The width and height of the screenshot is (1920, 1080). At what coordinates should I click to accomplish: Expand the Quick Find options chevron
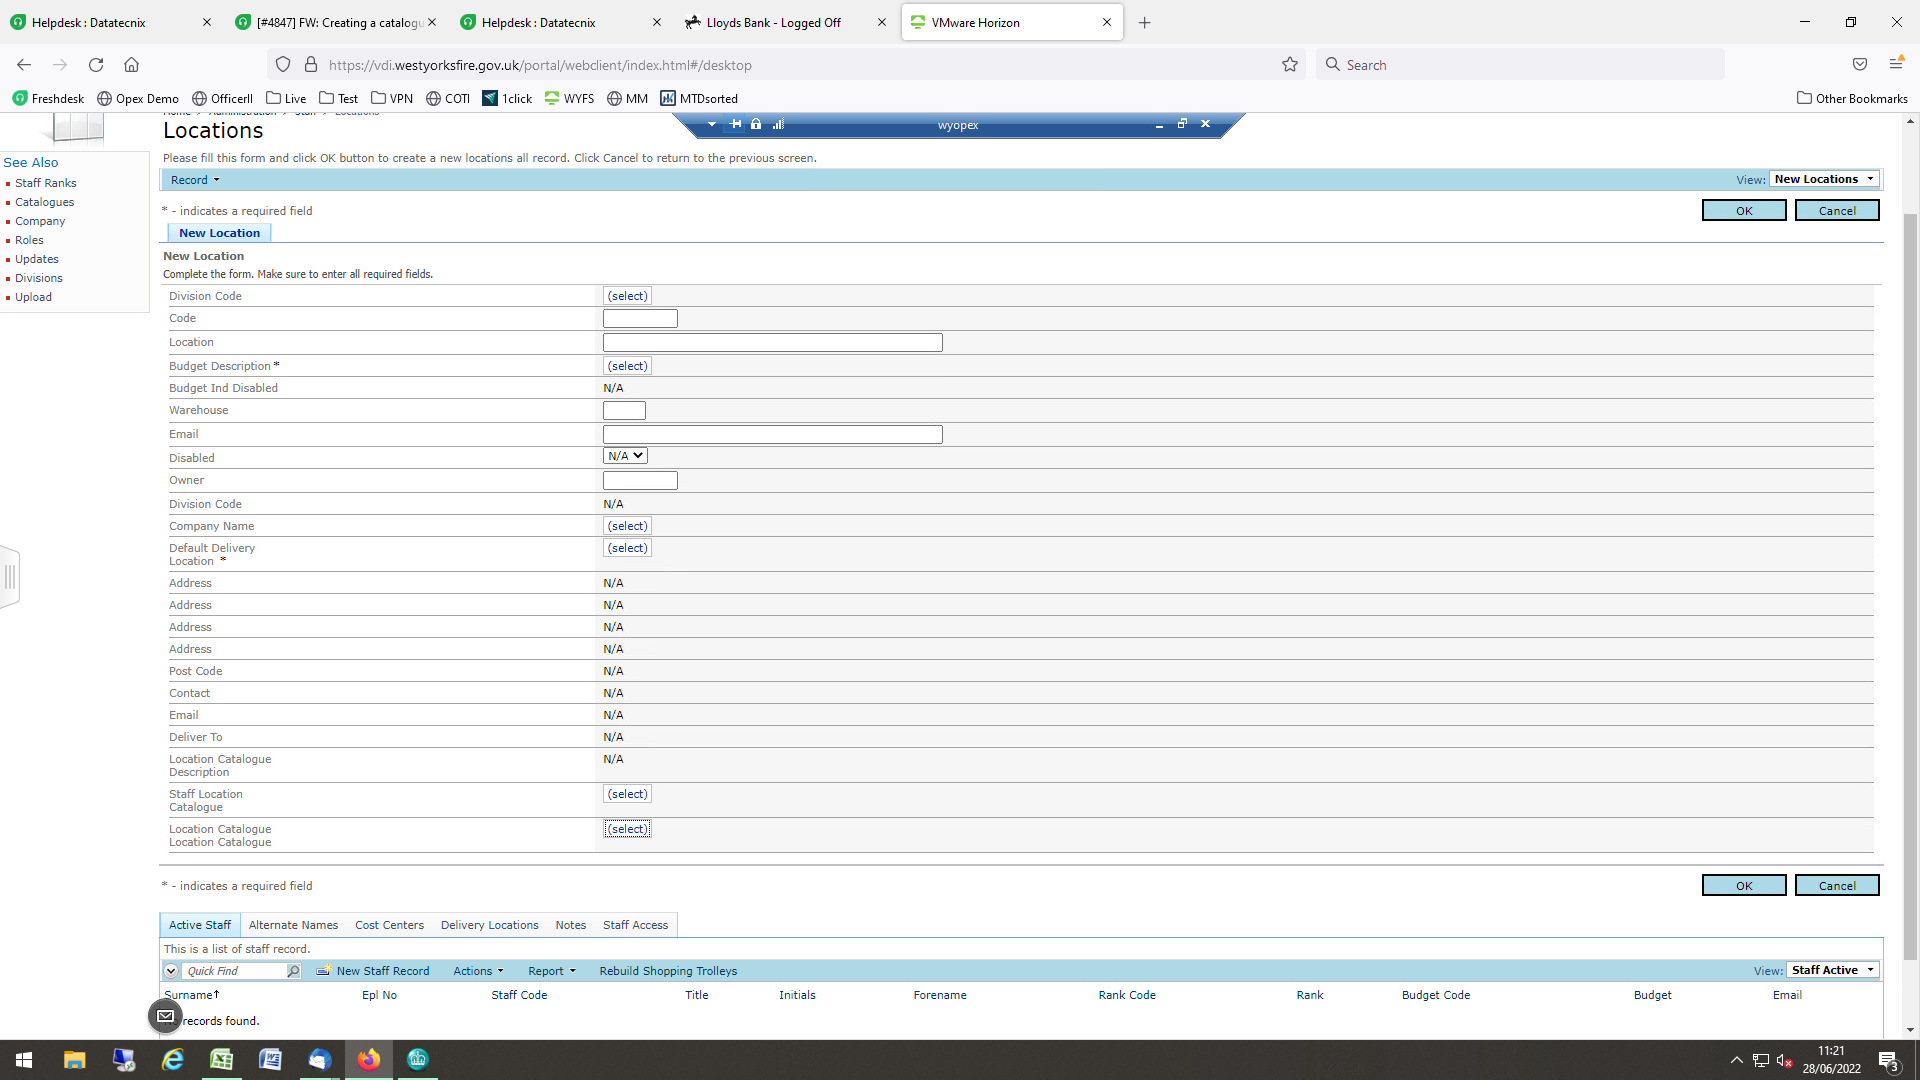click(x=171, y=971)
